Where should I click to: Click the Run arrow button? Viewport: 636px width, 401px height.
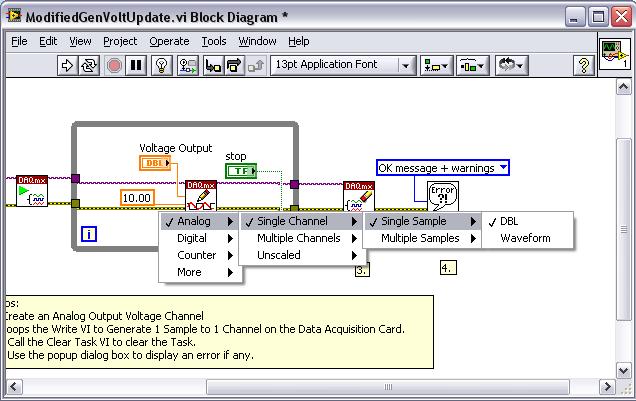click(x=67, y=65)
